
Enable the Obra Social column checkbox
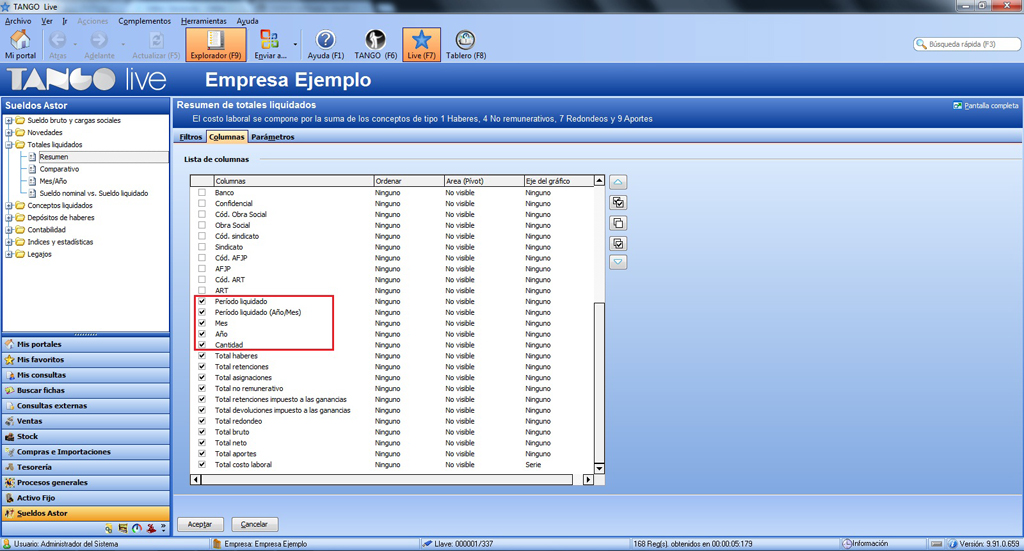pos(202,225)
